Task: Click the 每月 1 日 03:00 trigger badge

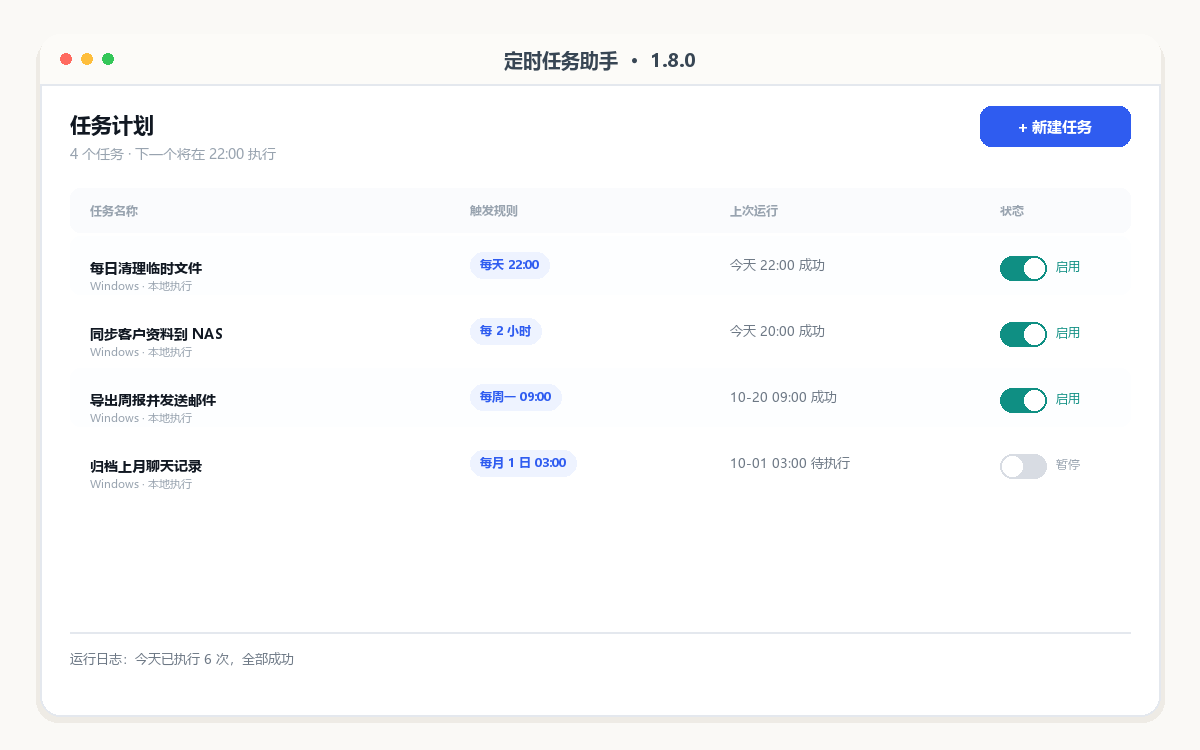Action: (x=523, y=463)
